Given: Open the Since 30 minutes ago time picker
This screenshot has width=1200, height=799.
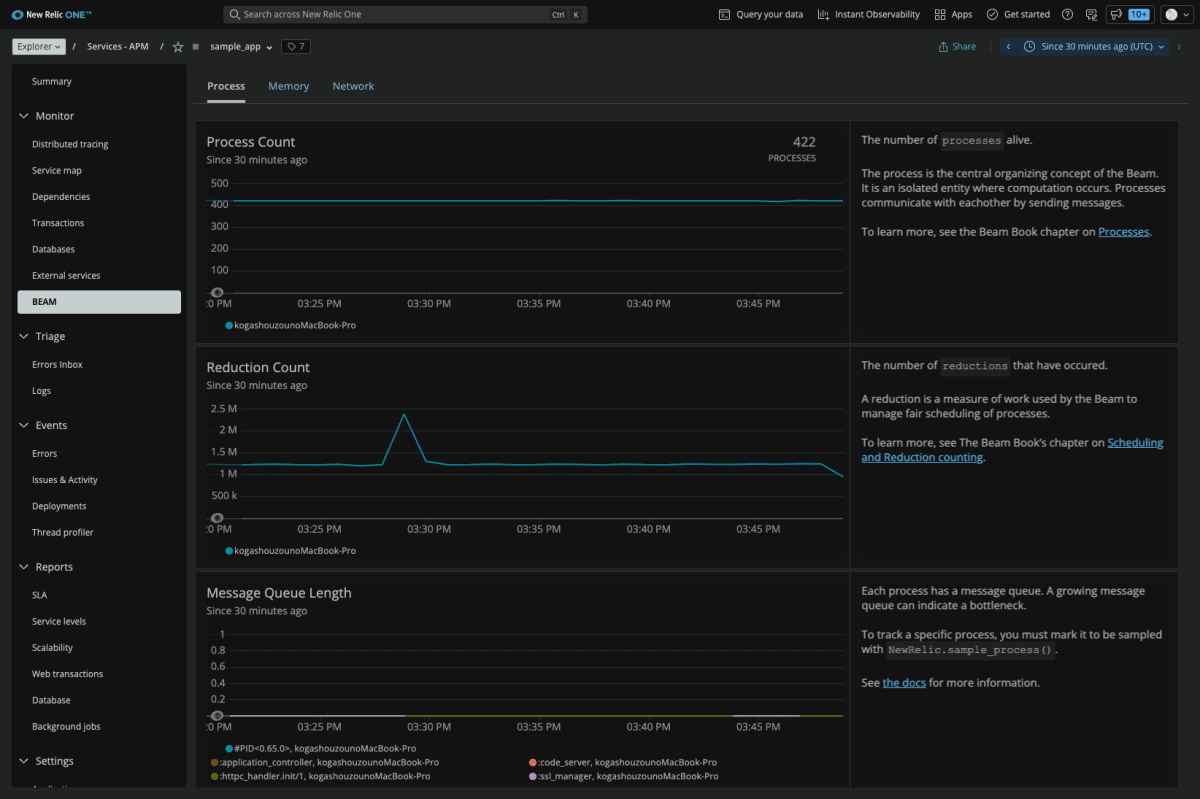Looking at the screenshot, I should point(1094,47).
